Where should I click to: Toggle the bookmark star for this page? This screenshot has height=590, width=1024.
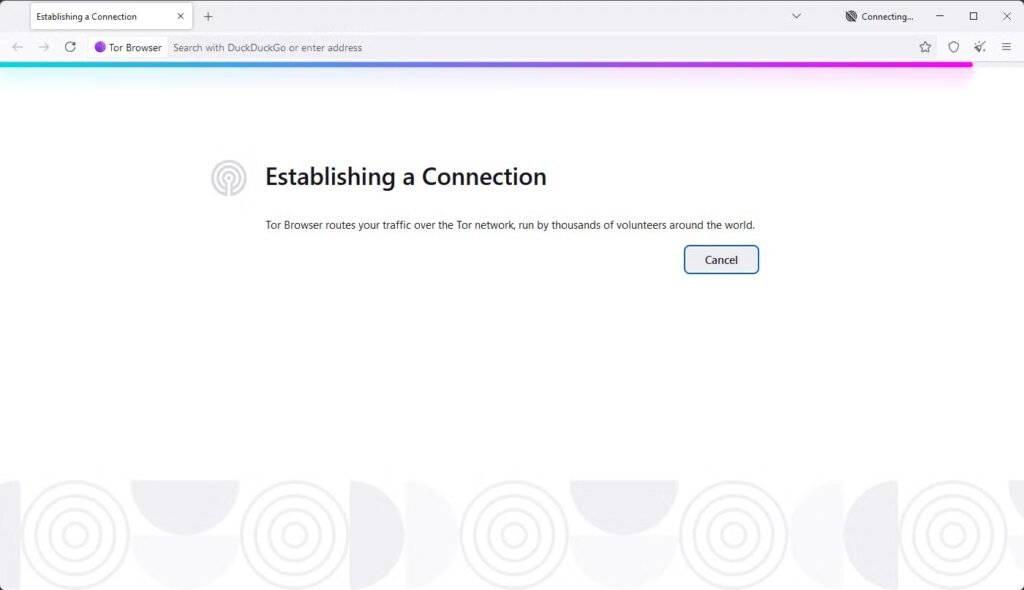tap(925, 47)
